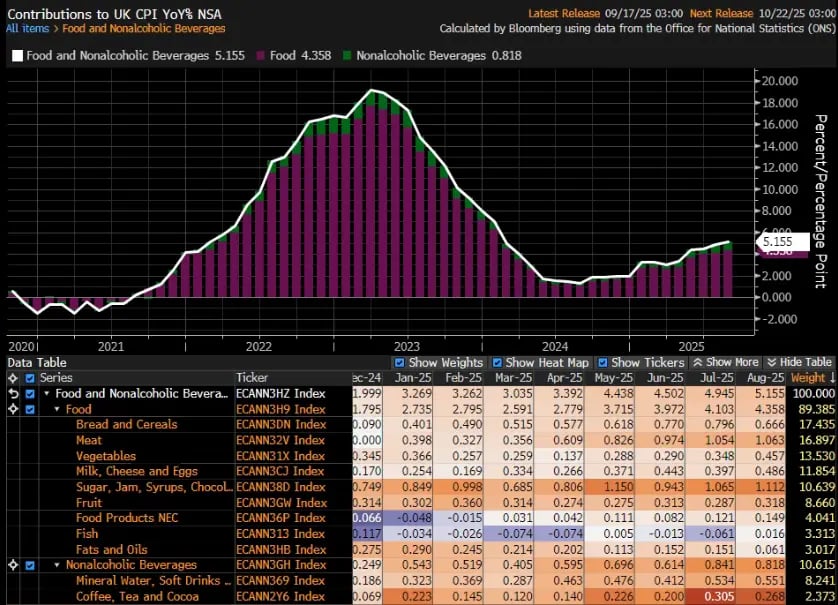This screenshot has width=838, height=605.
Task: Click the crosshair icon next to Food row
Action: 12,409
